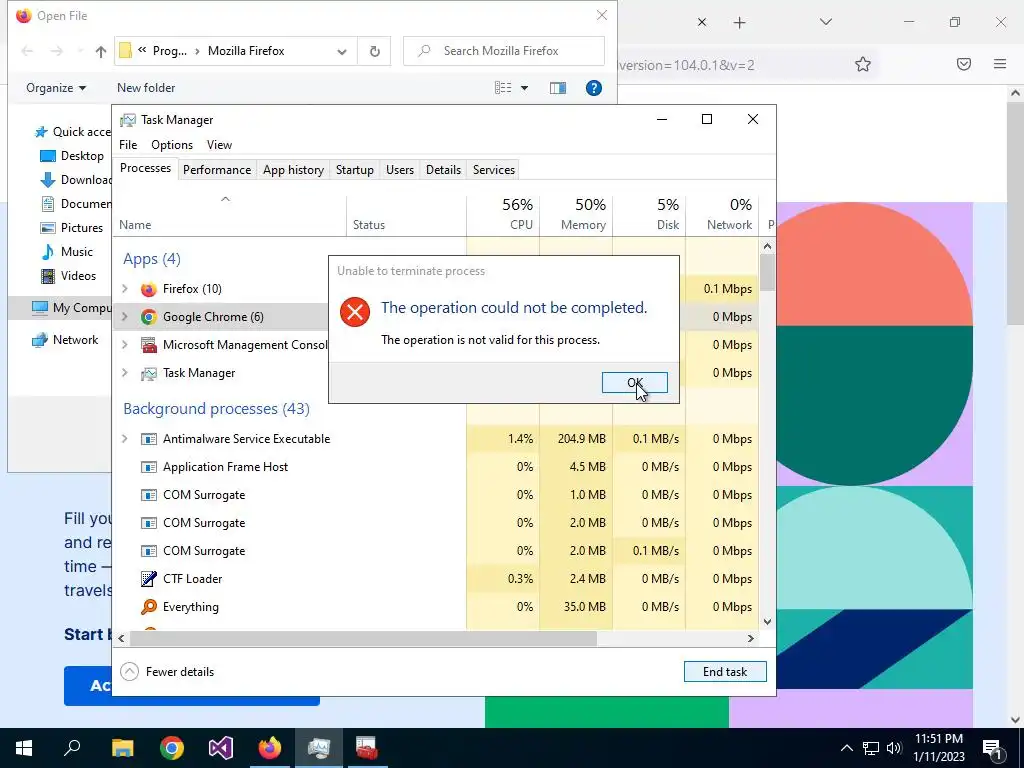The width and height of the screenshot is (1024, 768).
Task: Expand the Firefox (10) process group
Action: pyautogui.click(x=125, y=289)
